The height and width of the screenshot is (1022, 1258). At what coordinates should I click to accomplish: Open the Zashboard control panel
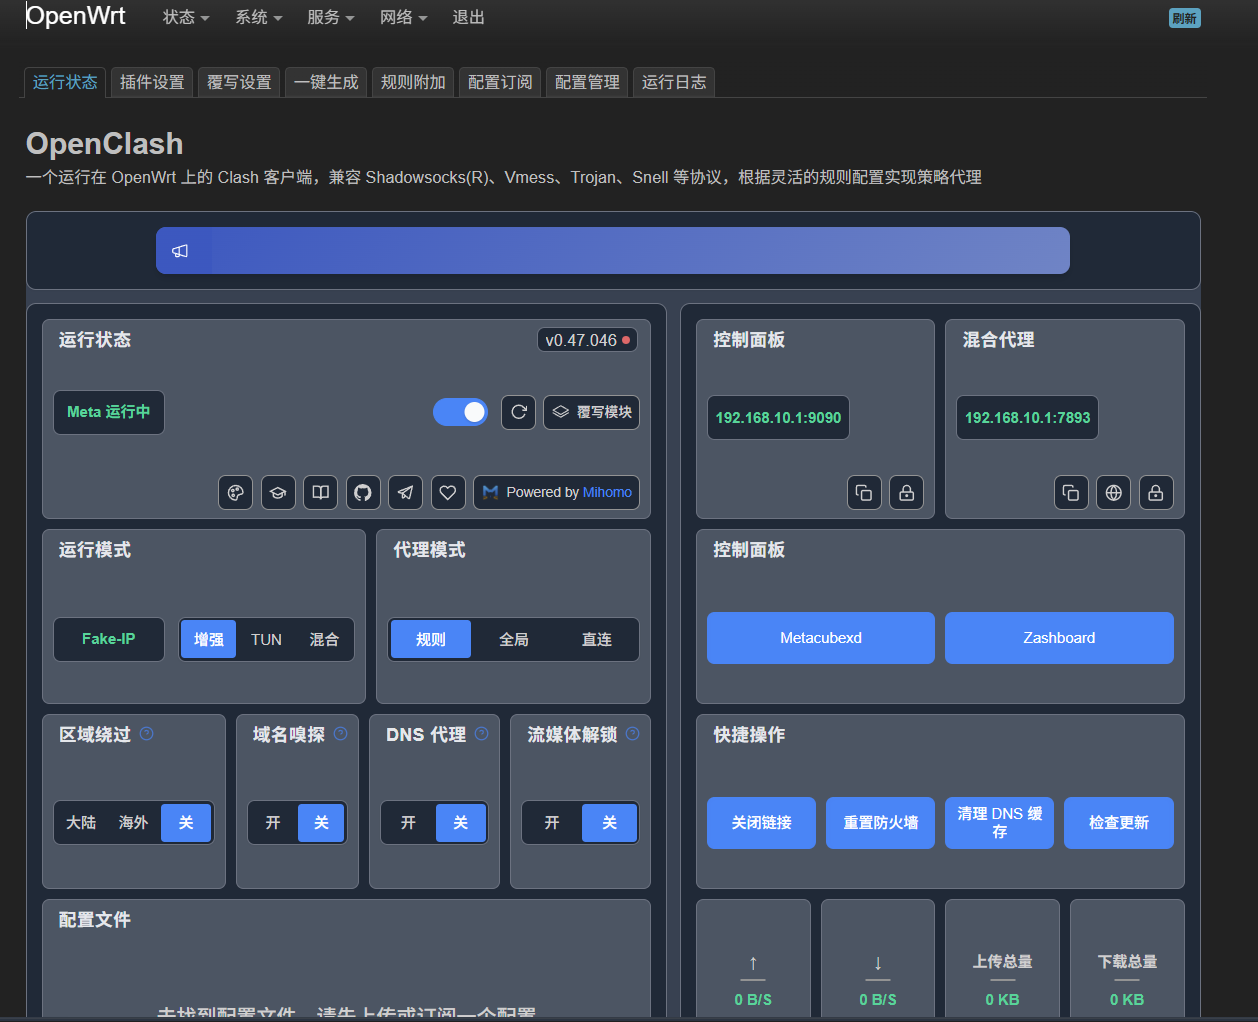click(x=1059, y=638)
